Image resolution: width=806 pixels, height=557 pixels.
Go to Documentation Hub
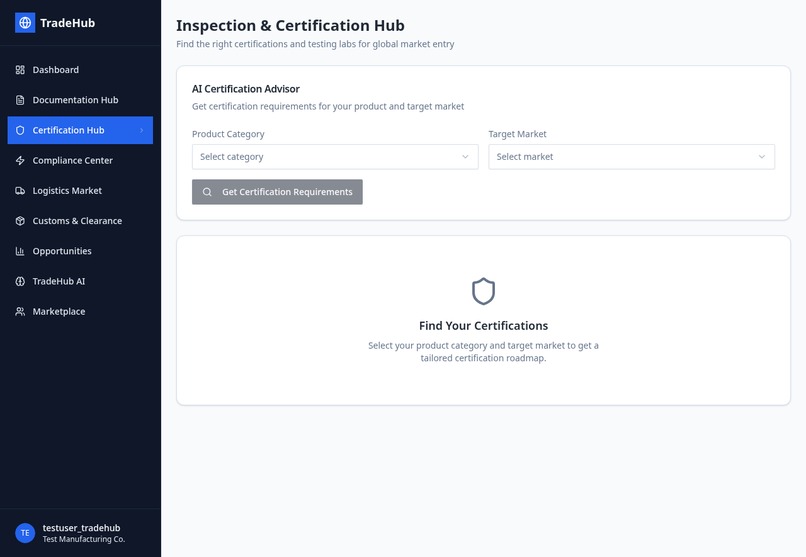(x=80, y=100)
